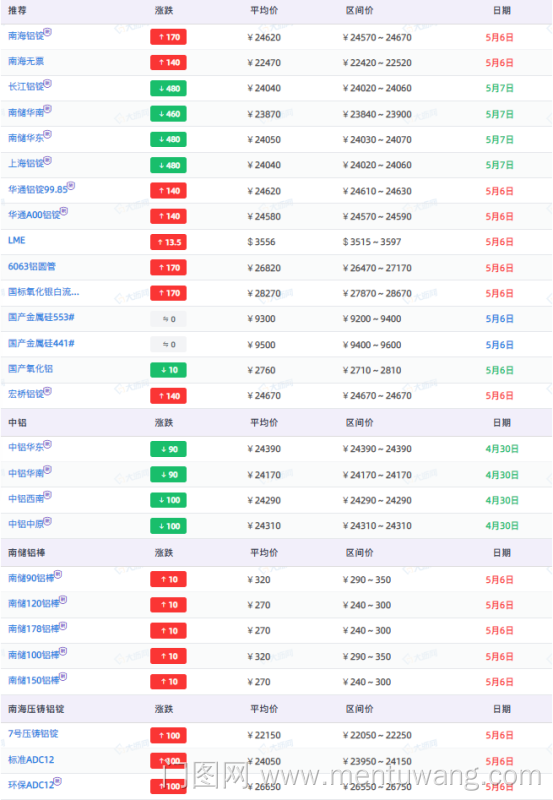Screen dimensions: 553x800
Task: Click the chart icon beside 环保ADC12
Action: point(58,781)
